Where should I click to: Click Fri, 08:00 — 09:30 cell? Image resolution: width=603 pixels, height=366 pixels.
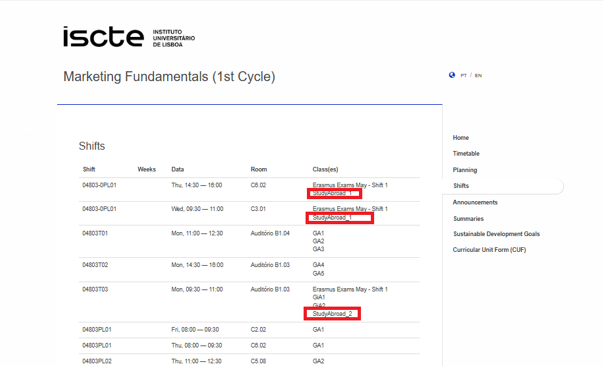pos(195,329)
